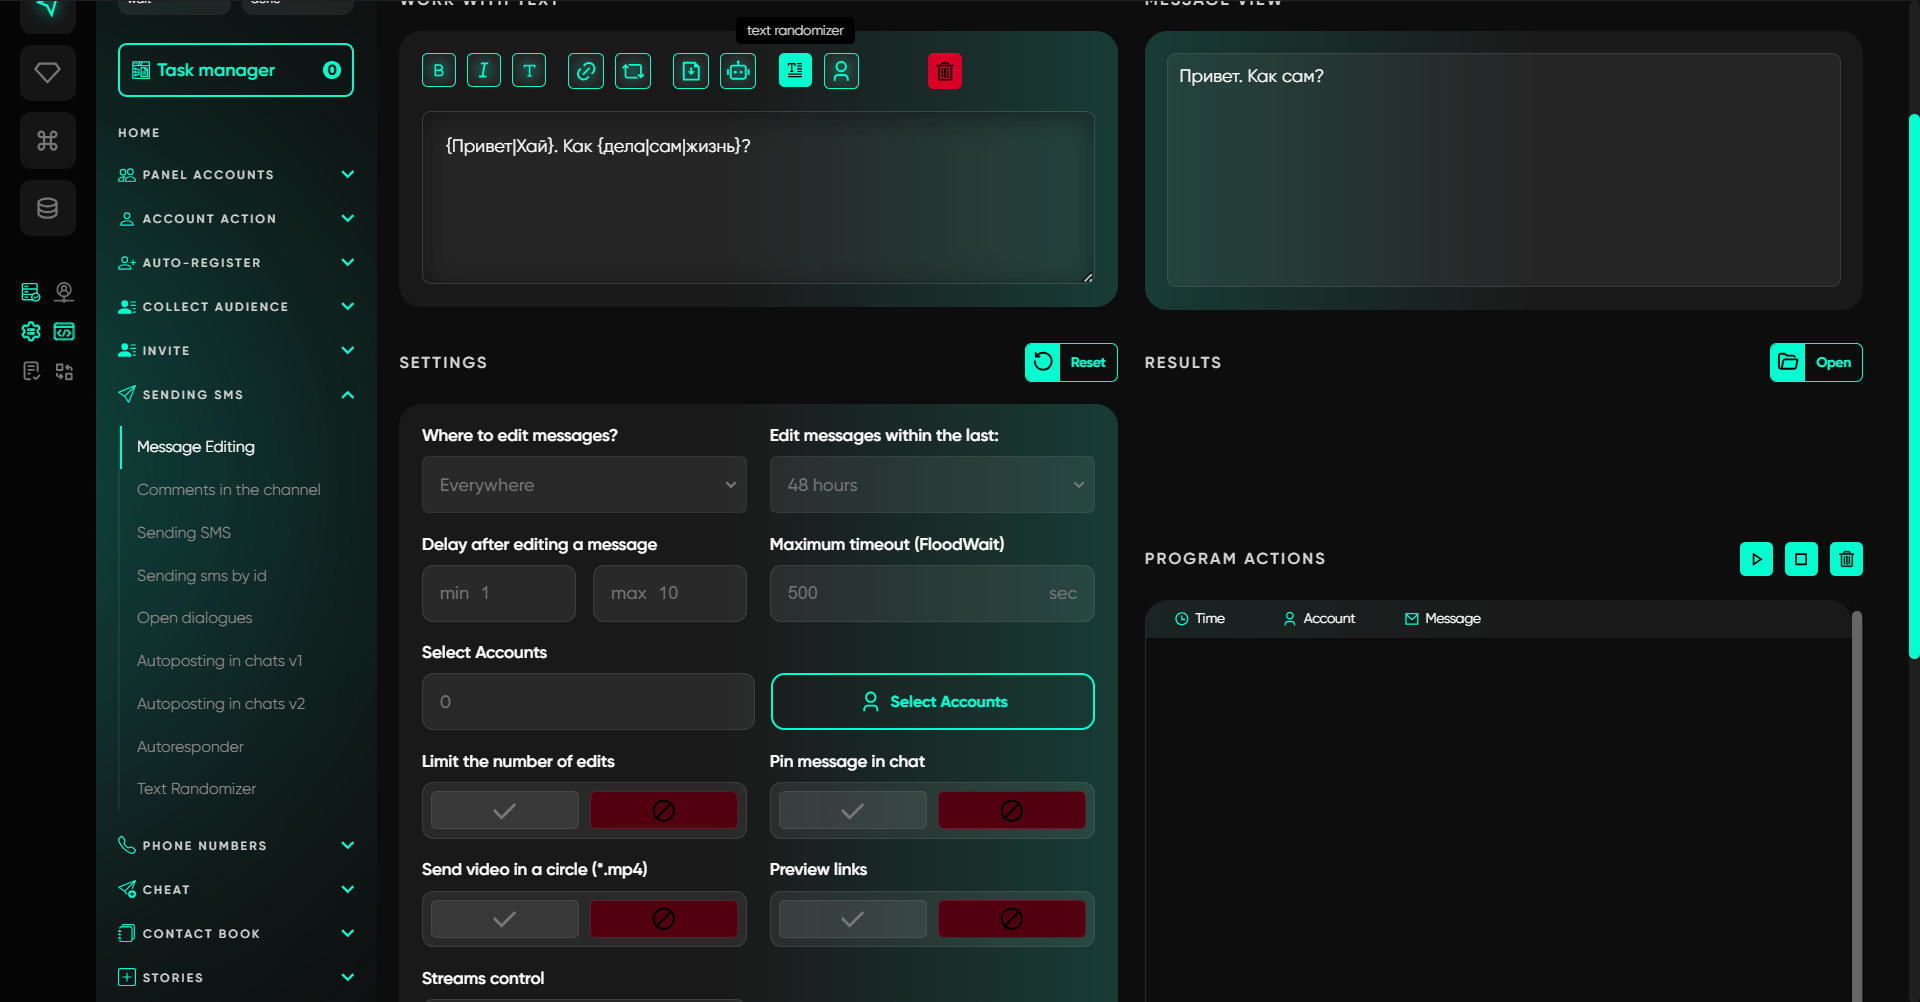Open the Where to edit messages dropdown

(x=584, y=485)
